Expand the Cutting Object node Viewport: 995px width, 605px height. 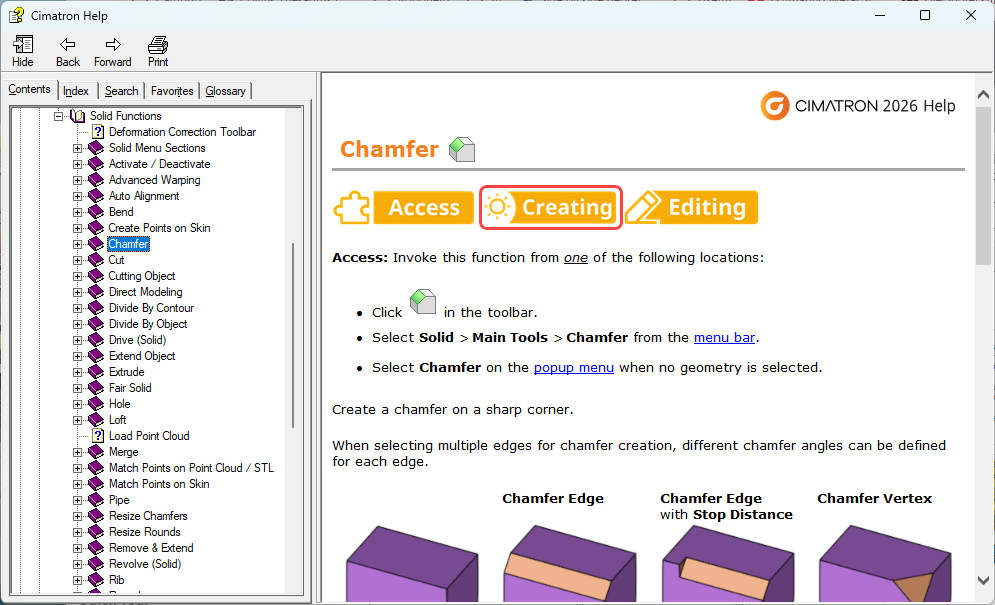point(77,276)
